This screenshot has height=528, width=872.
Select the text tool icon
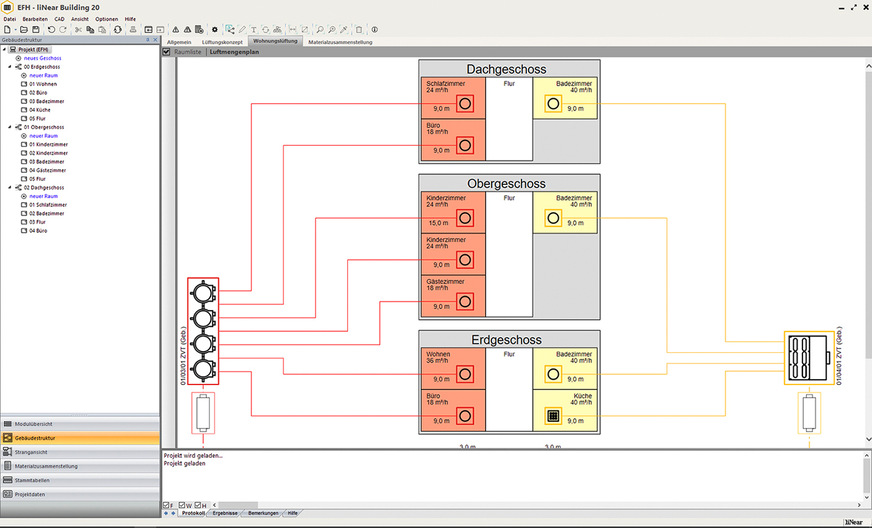[x=253, y=30]
